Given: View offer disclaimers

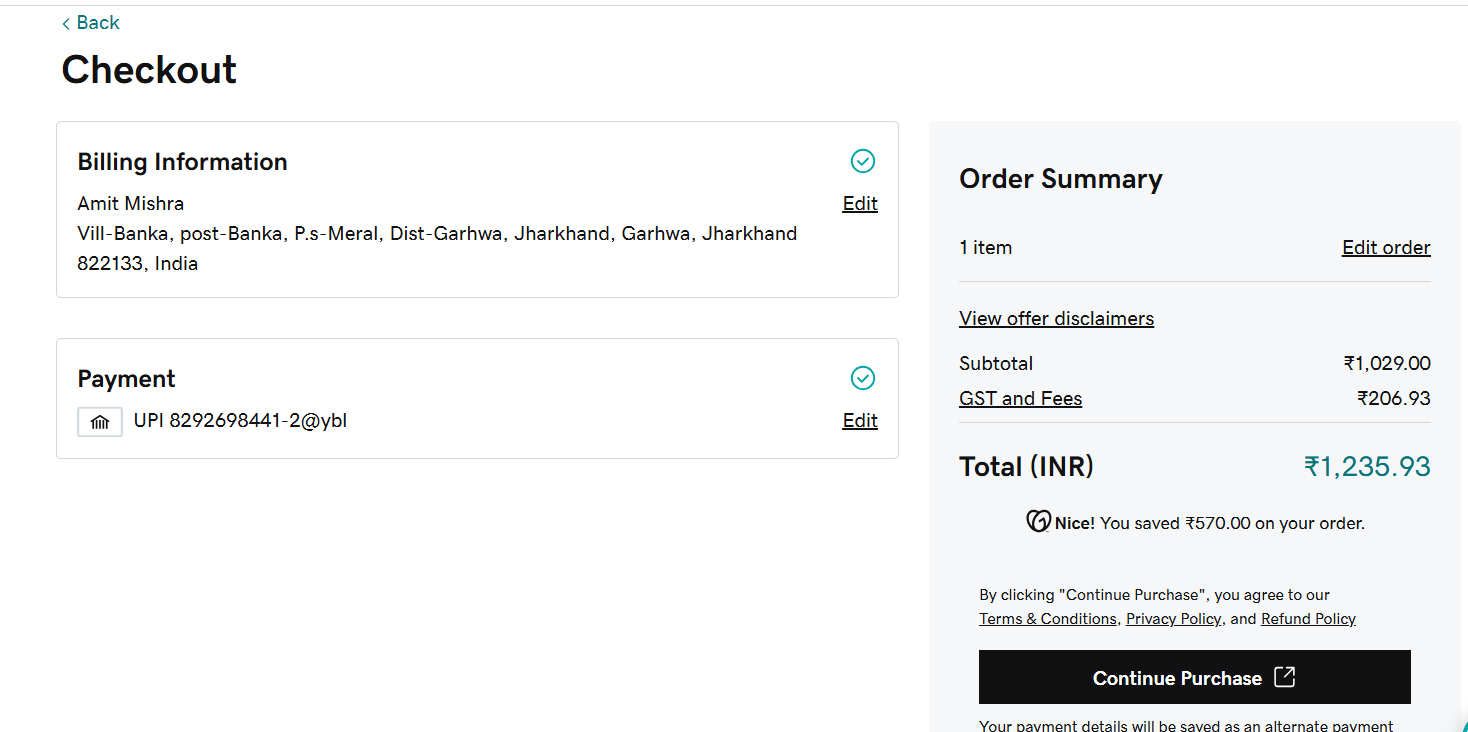Looking at the screenshot, I should [x=1056, y=319].
